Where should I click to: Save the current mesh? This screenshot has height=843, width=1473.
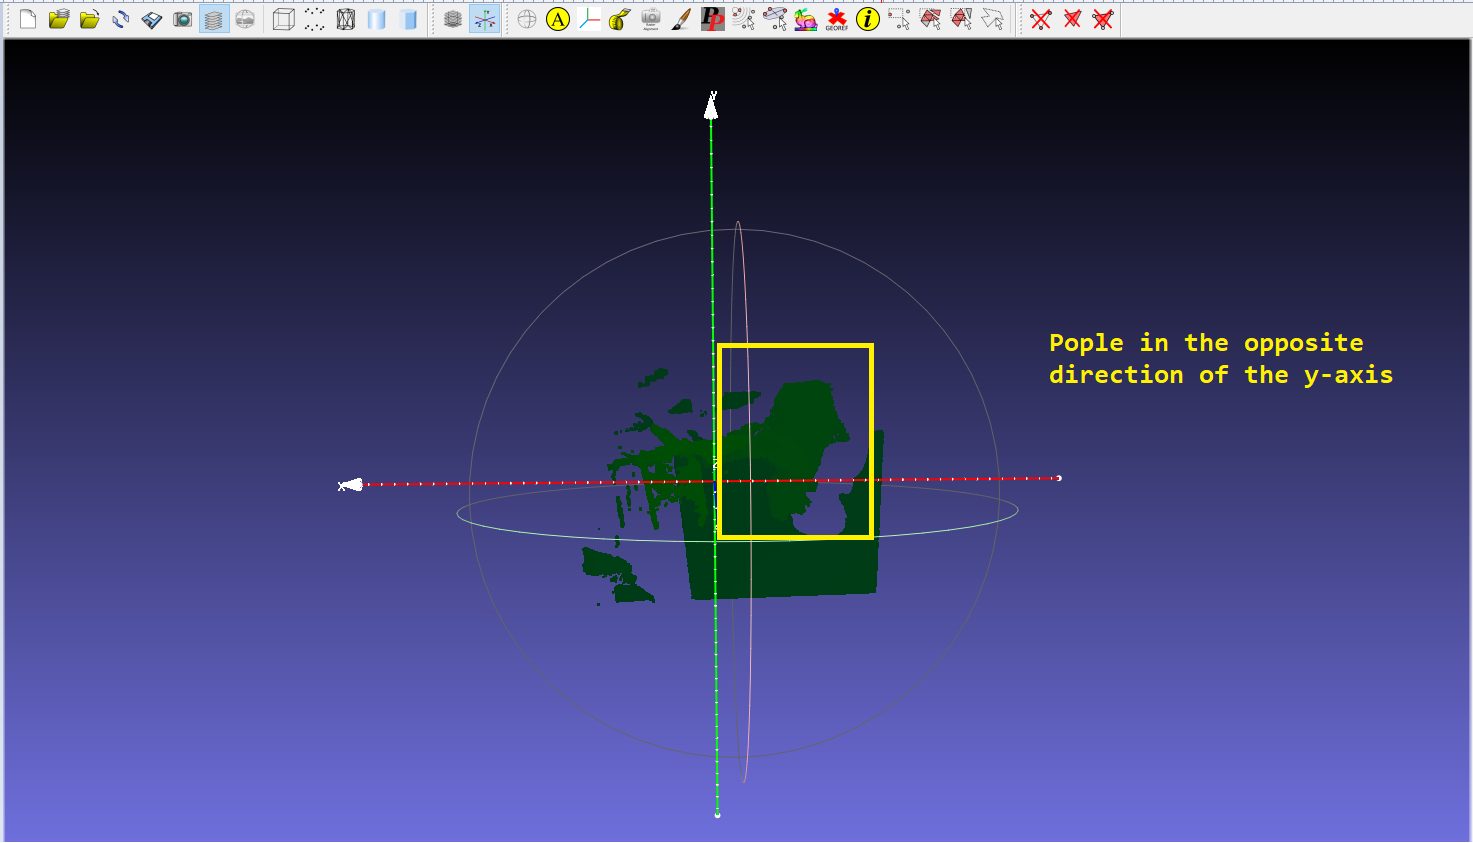click(152, 19)
